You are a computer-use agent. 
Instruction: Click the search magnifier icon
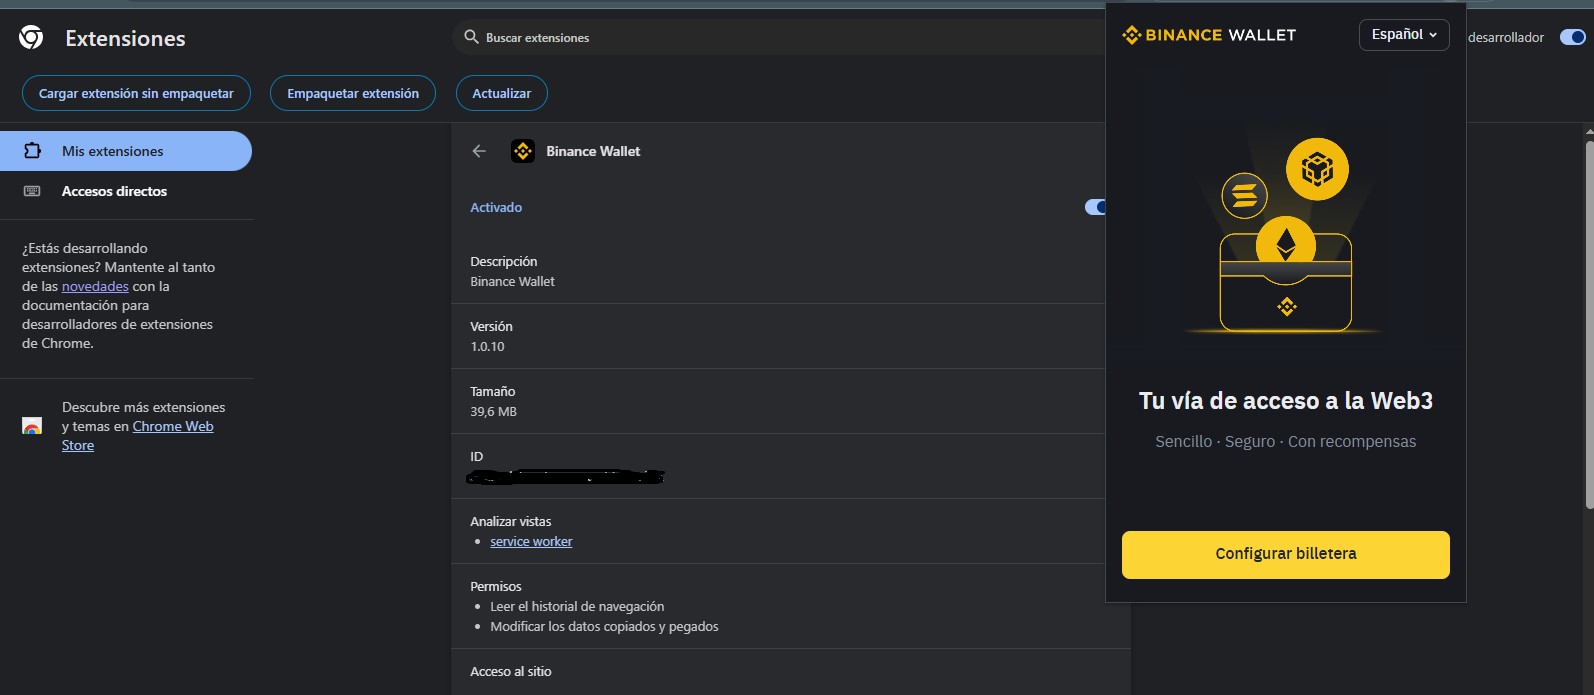pos(471,37)
